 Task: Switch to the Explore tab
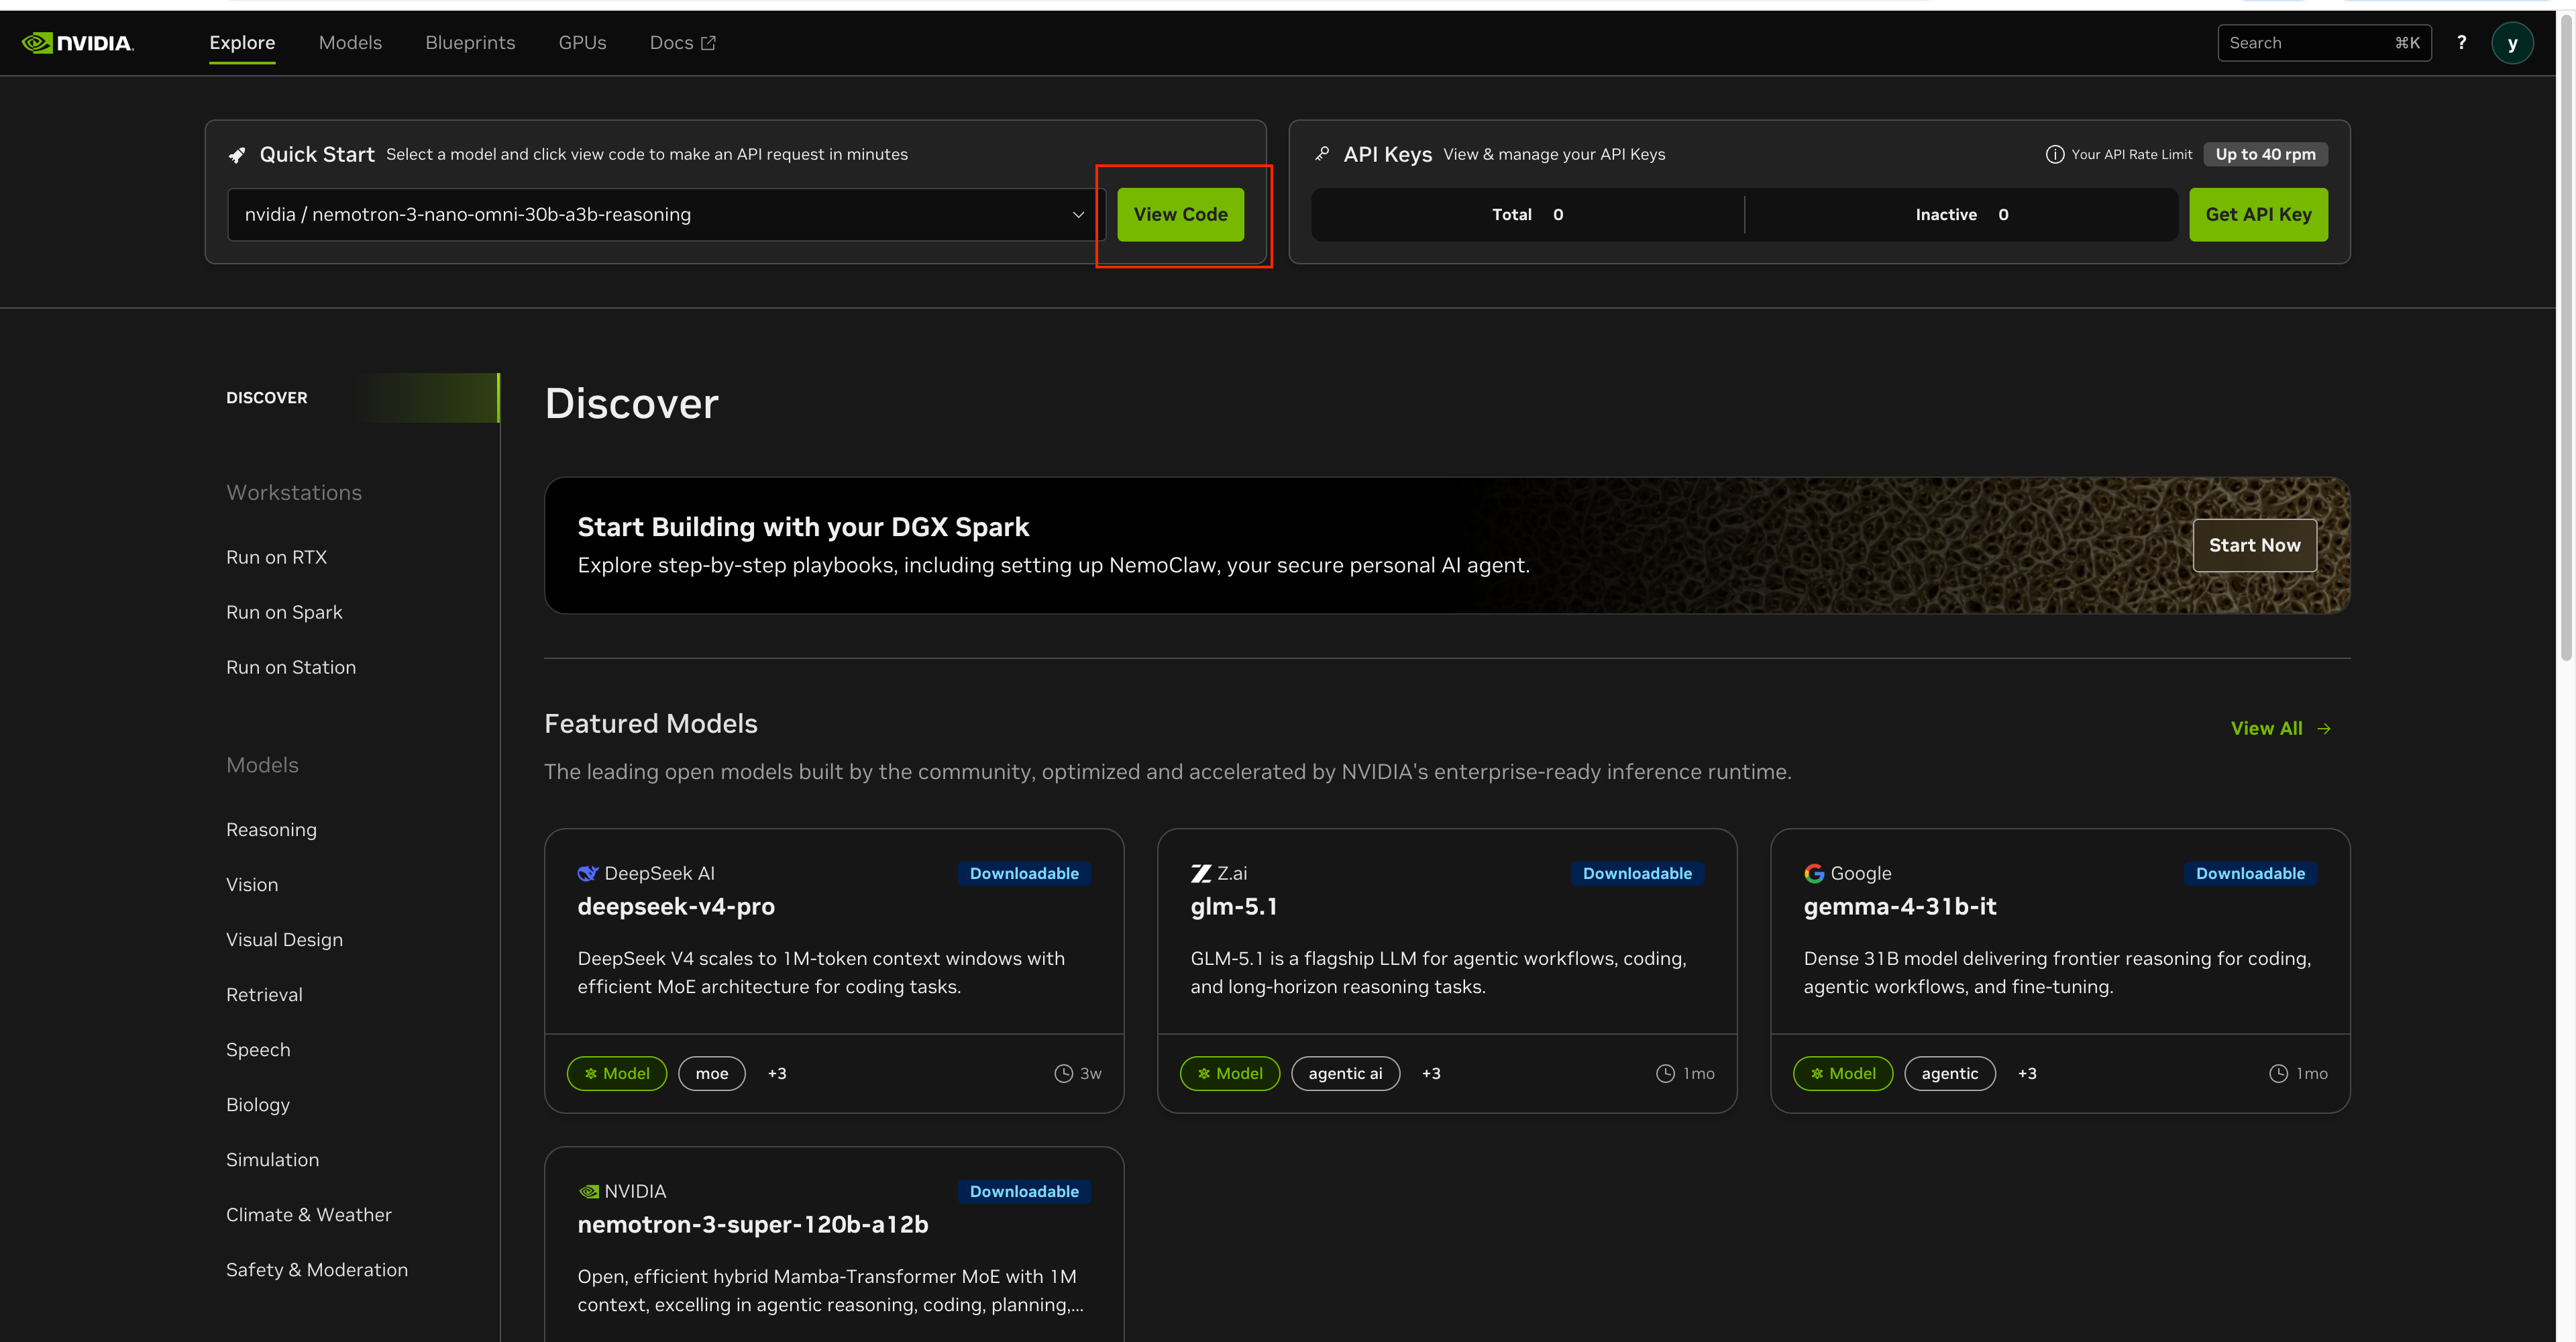tap(242, 43)
